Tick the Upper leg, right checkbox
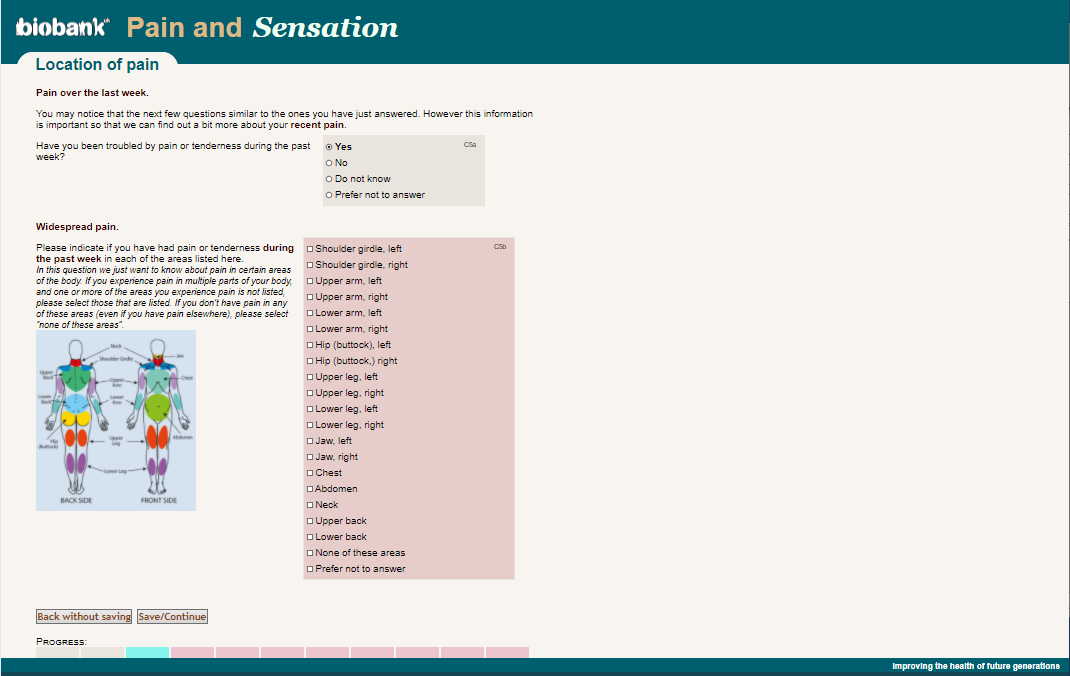The width and height of the screenshot is (1070, 676). point(310,393)
